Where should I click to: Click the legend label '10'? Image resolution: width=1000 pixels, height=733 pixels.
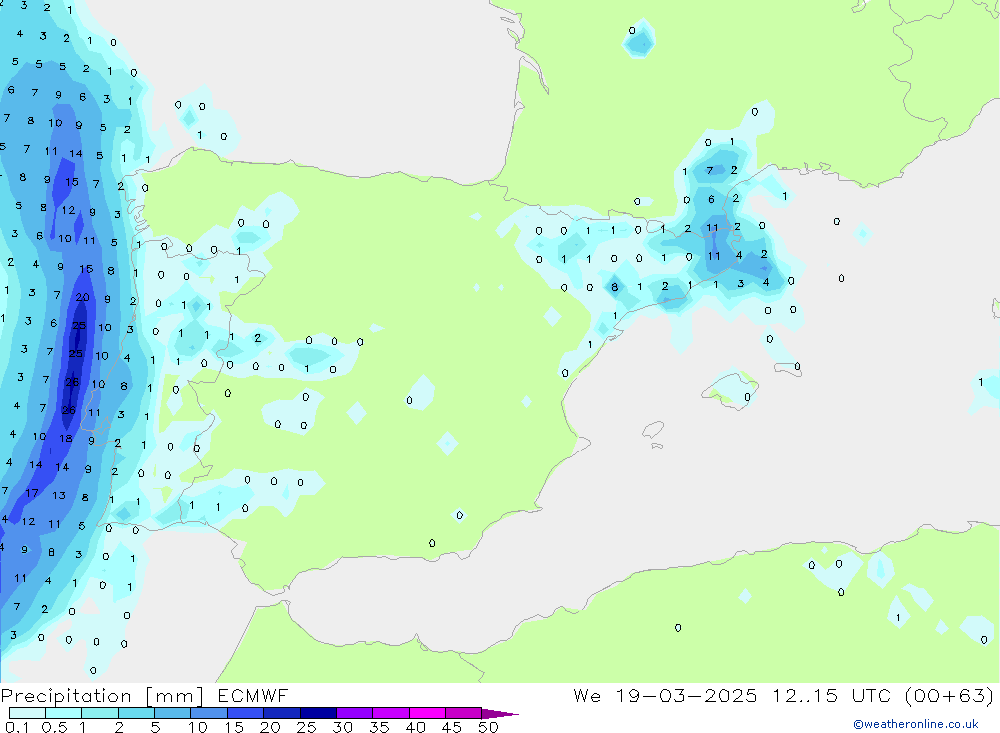coord(197,727)
